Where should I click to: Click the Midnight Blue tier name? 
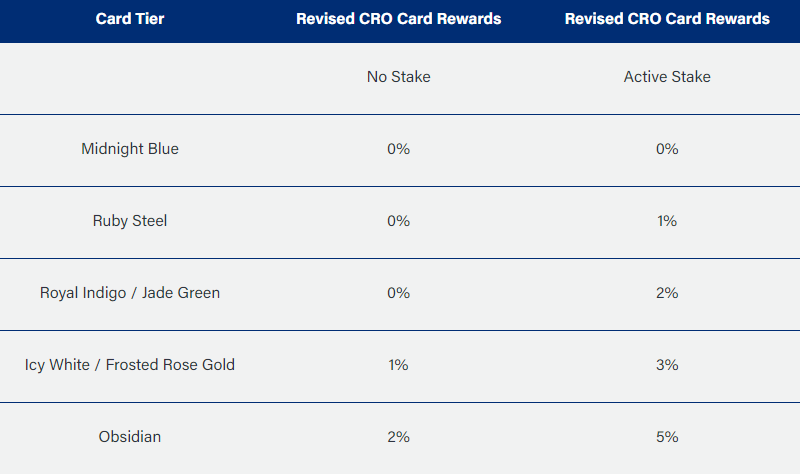[x=130, y=149]
